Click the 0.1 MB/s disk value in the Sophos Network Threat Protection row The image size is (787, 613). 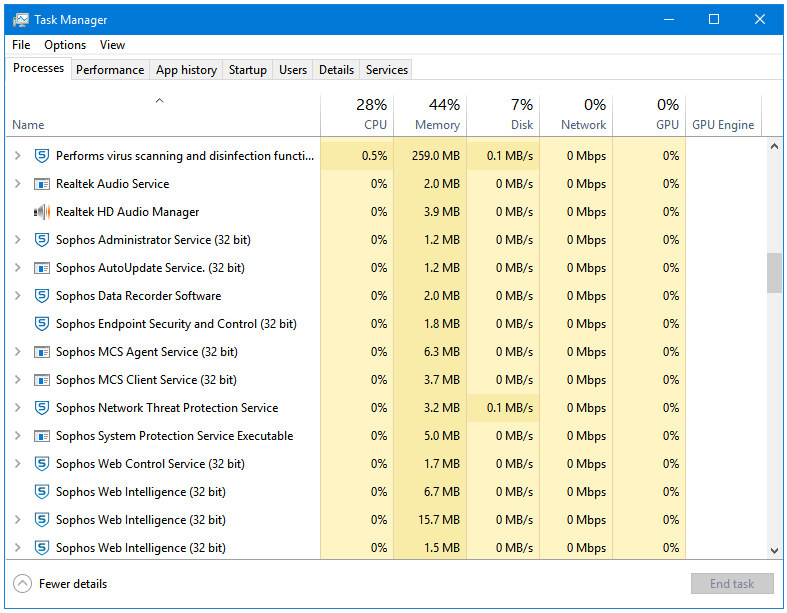click(x=509, y=408)
